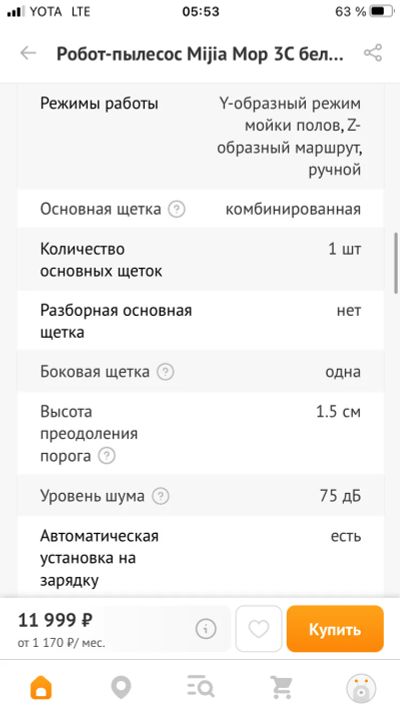Screen dimensions: 400x711
Task: Tap the share icon in the header
Action: (x=373, y=53)
